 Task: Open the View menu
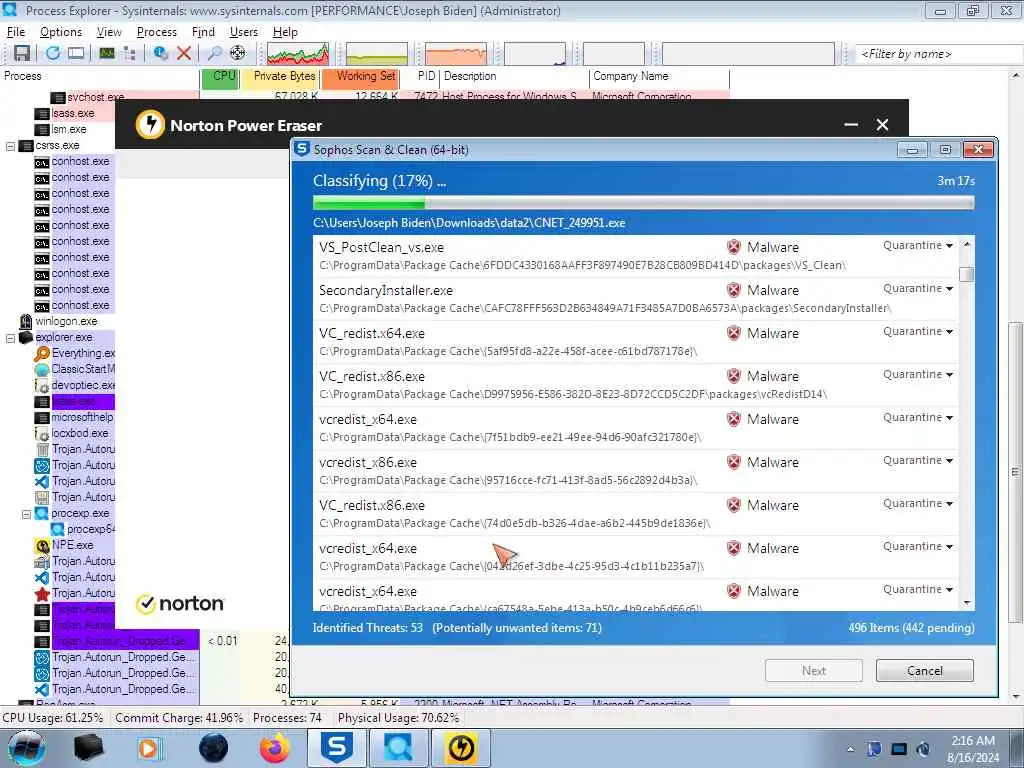(x=109, y=32)
